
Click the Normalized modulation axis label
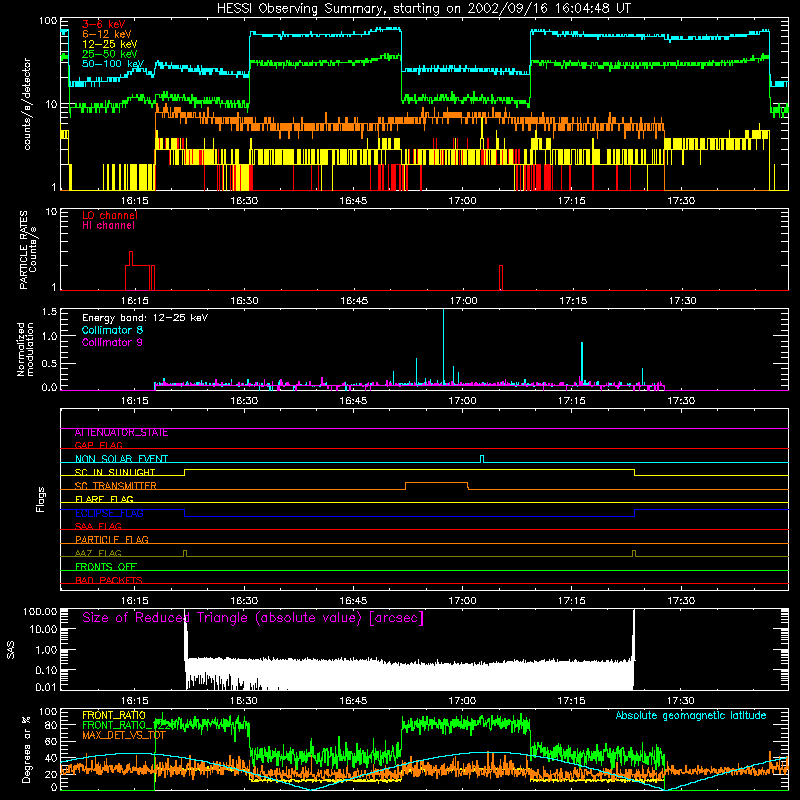25,349
